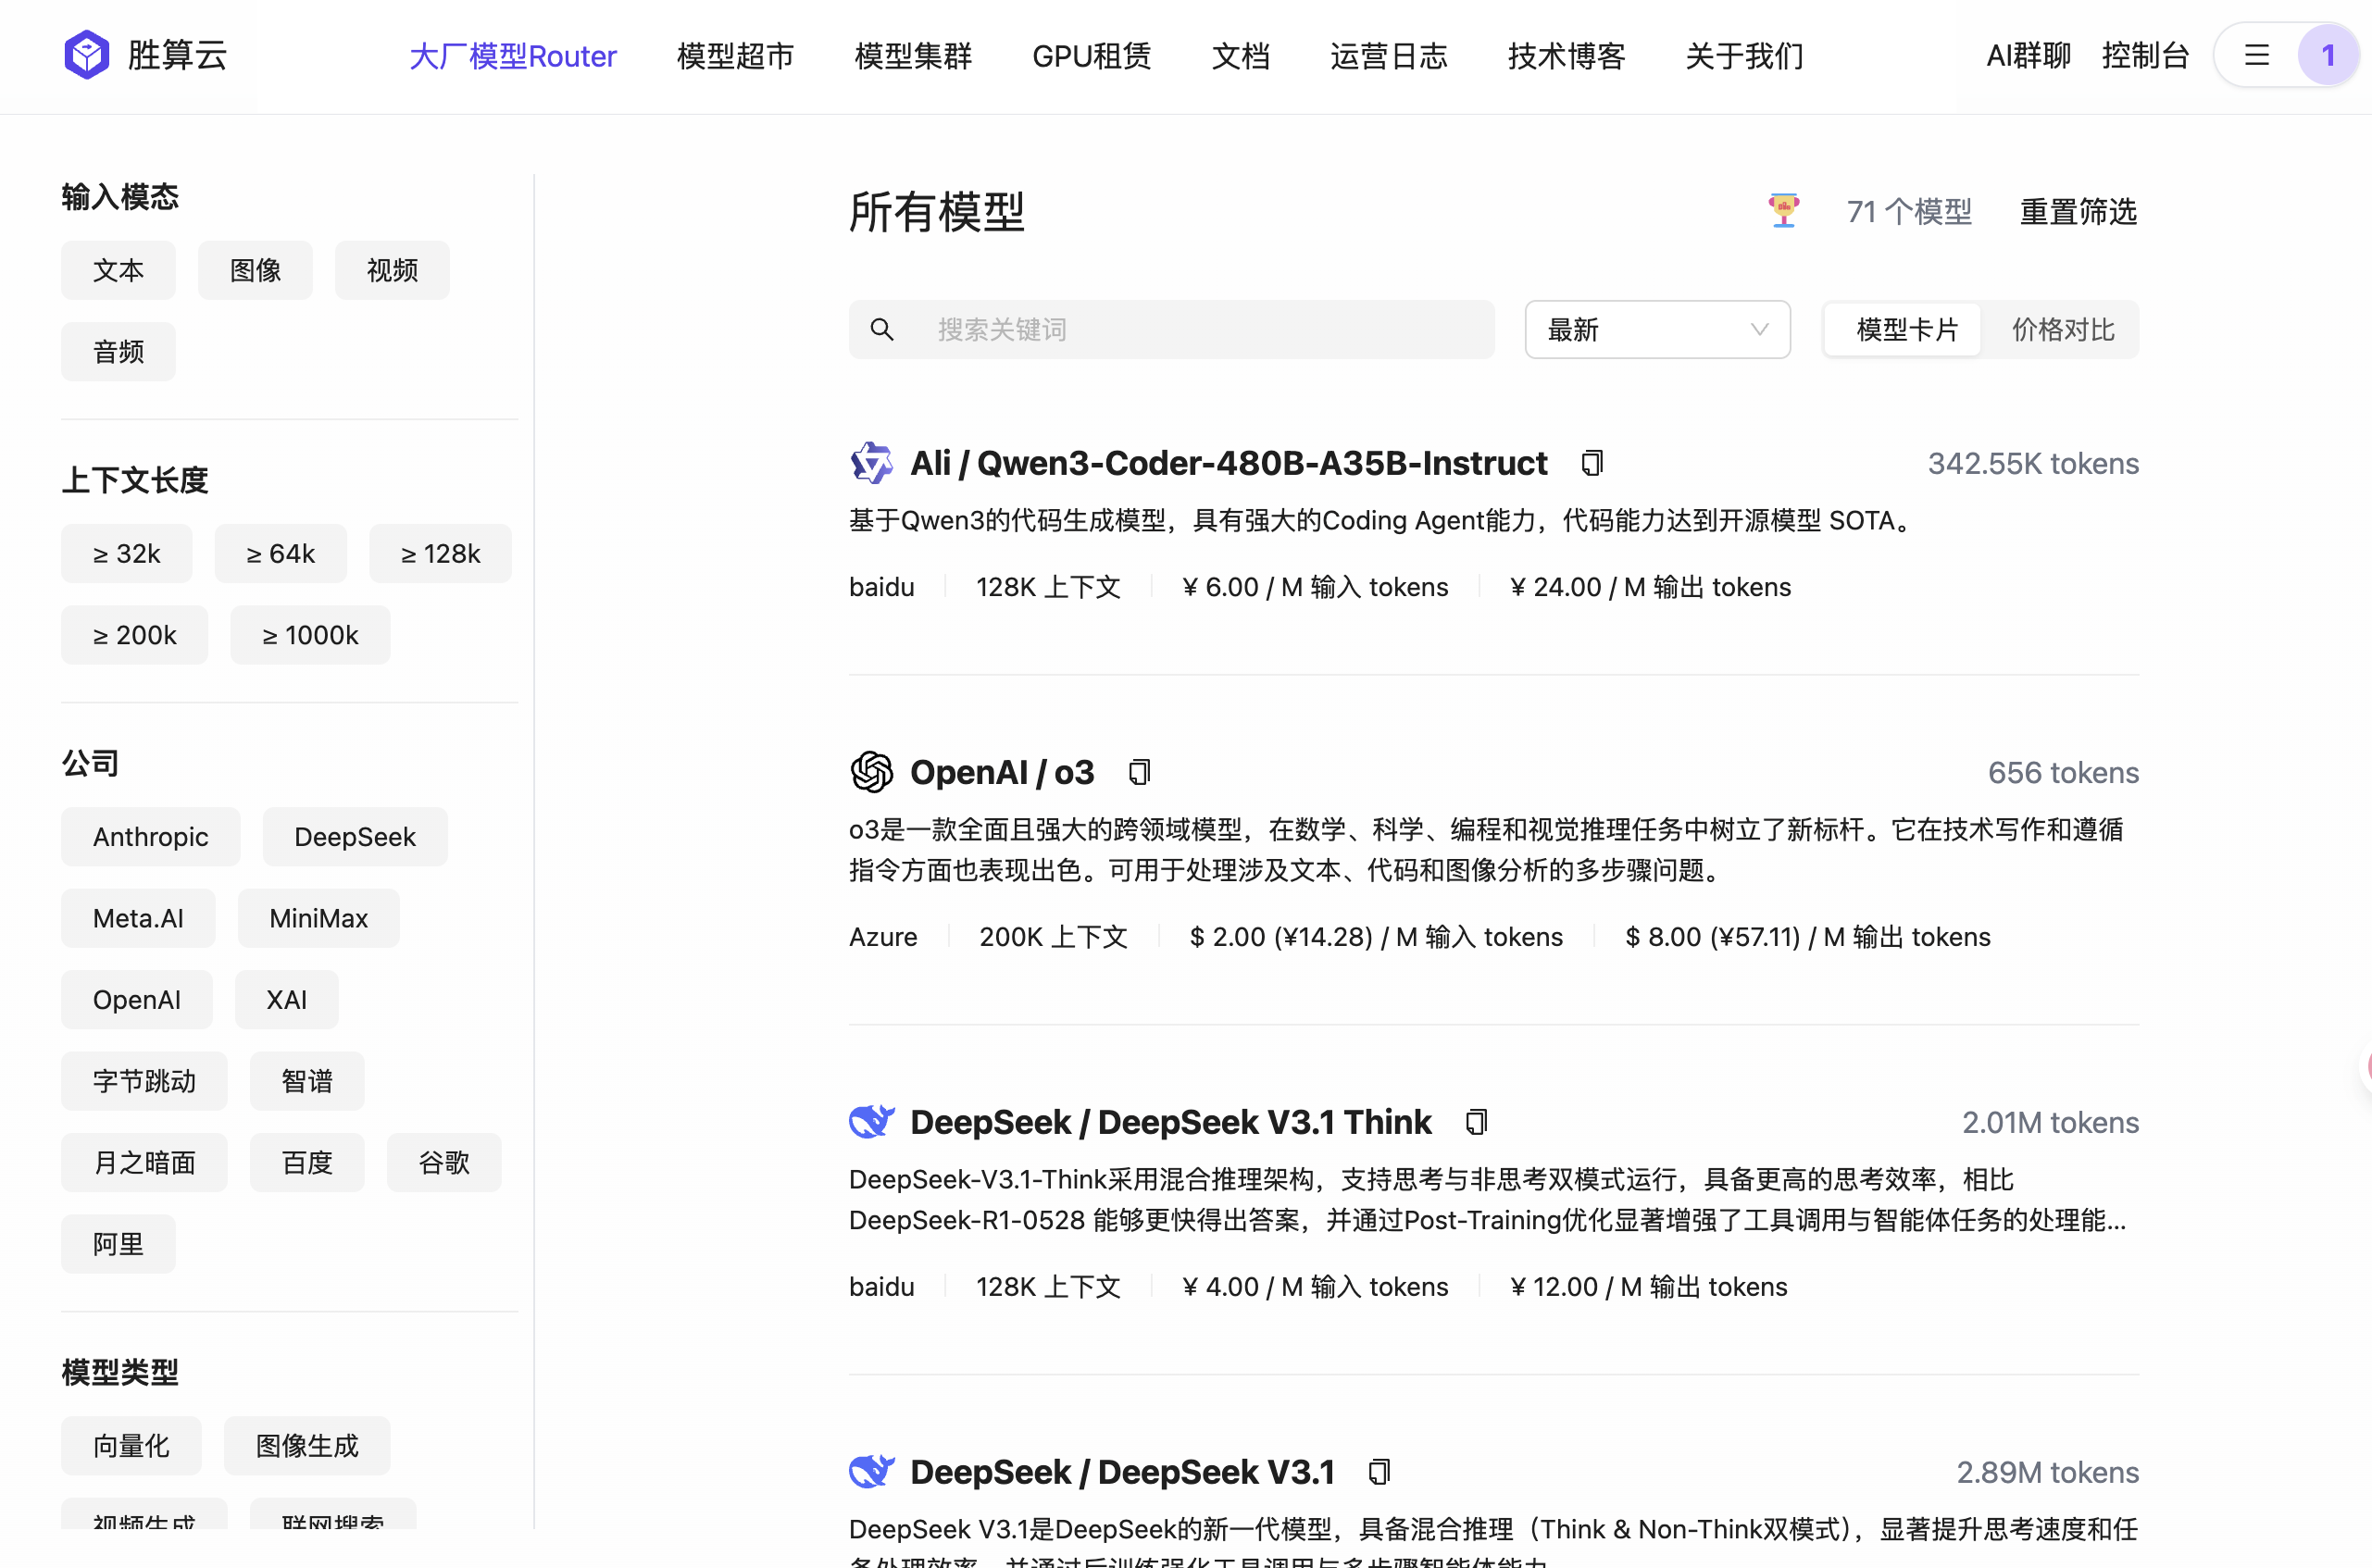
Task: Click the search magnifier icon
Action: [881, 329]
